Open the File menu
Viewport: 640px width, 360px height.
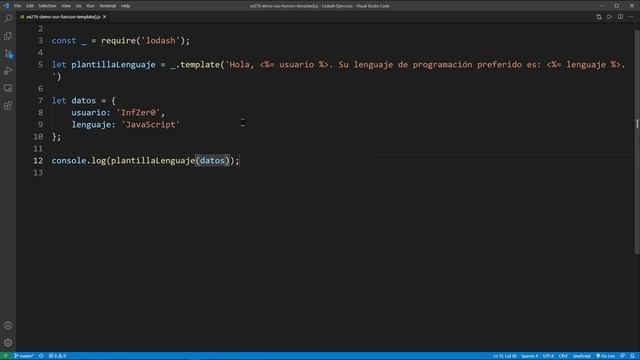click(x=17, y=6)
